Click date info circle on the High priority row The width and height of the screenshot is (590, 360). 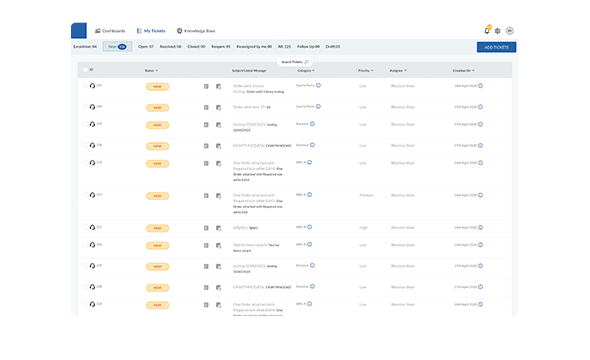click(481, 227)
